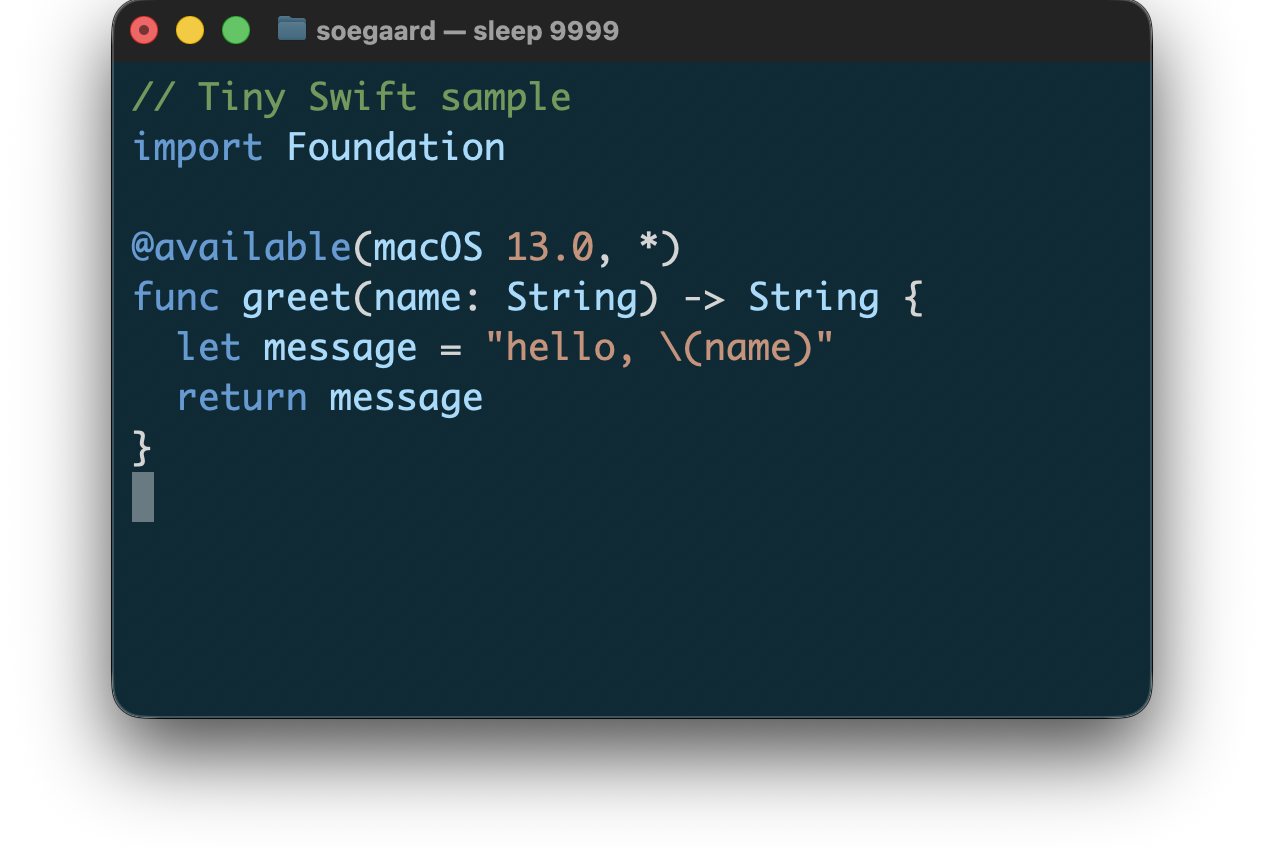
Task: Click the window title 'soegaard — sleep 9999'
Action: pos(467,31)
